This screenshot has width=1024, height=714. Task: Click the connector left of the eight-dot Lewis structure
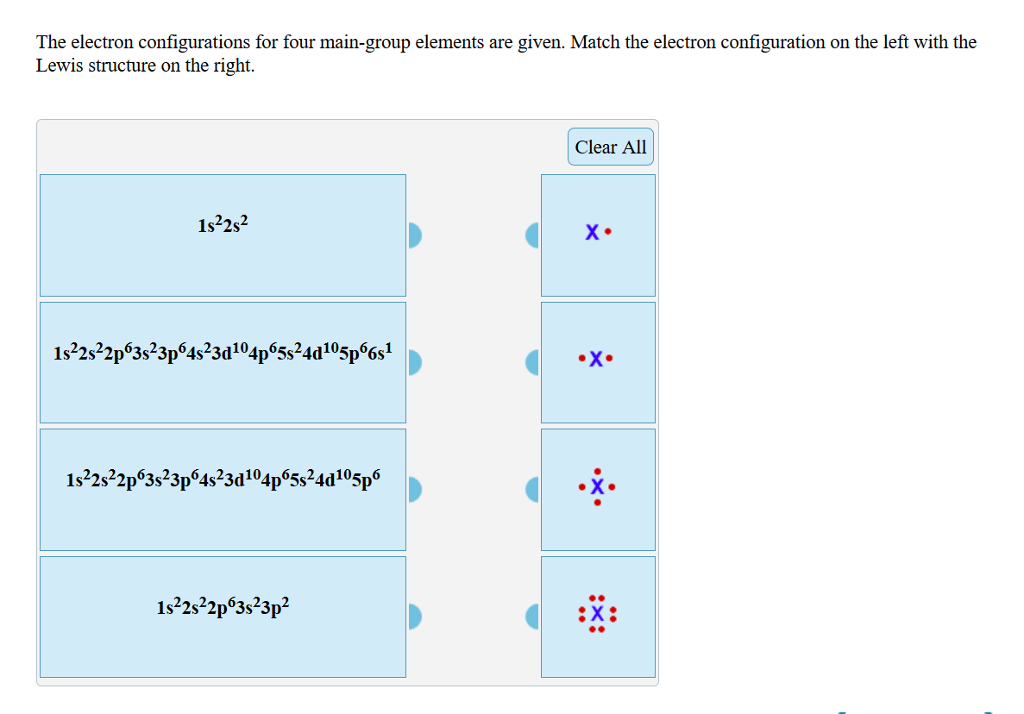[533, 617]
